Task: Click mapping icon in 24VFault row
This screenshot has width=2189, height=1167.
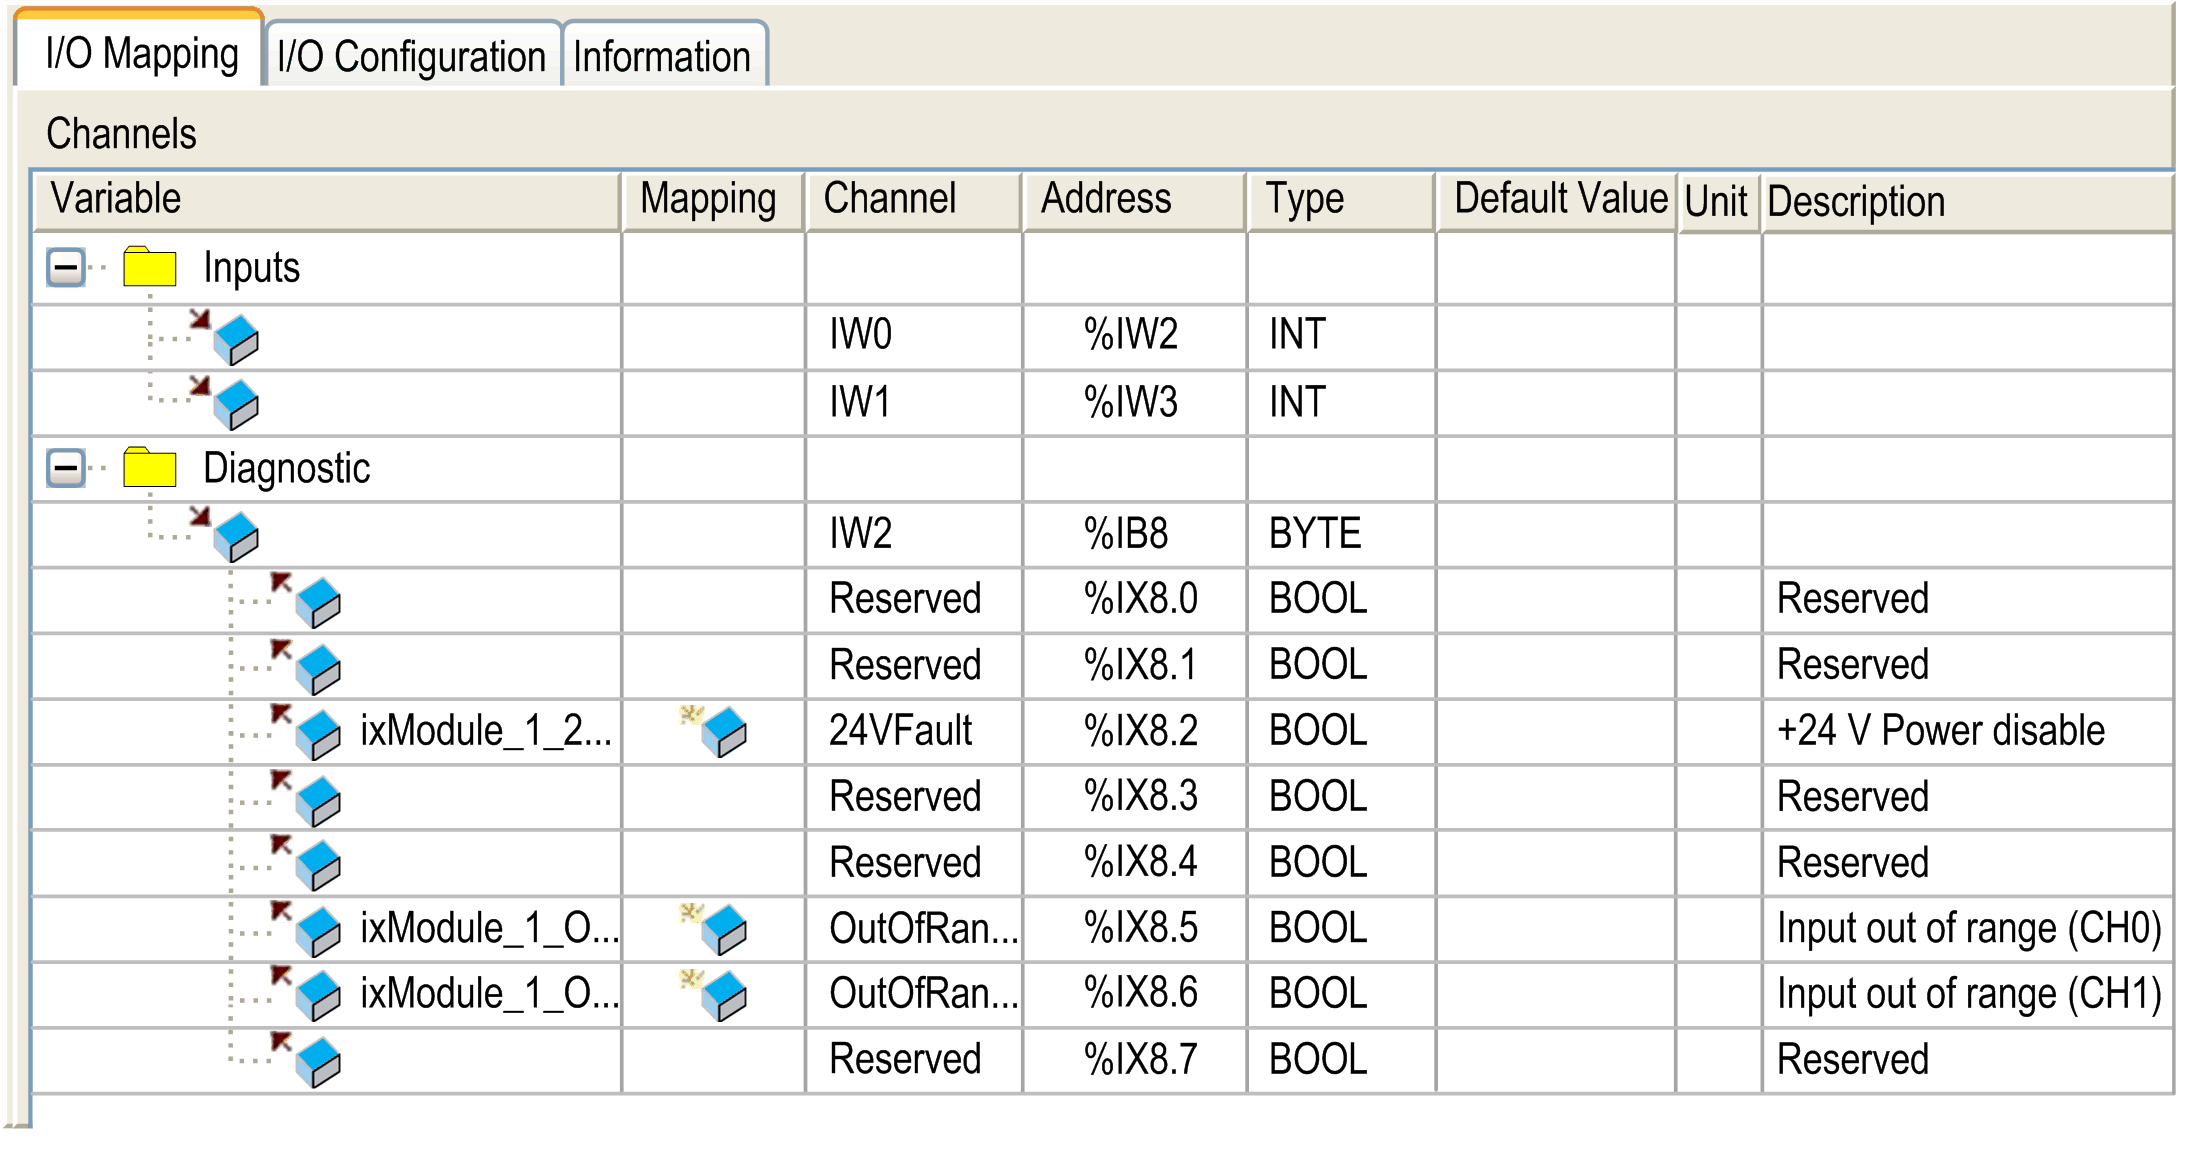Action: click(723, 732)
